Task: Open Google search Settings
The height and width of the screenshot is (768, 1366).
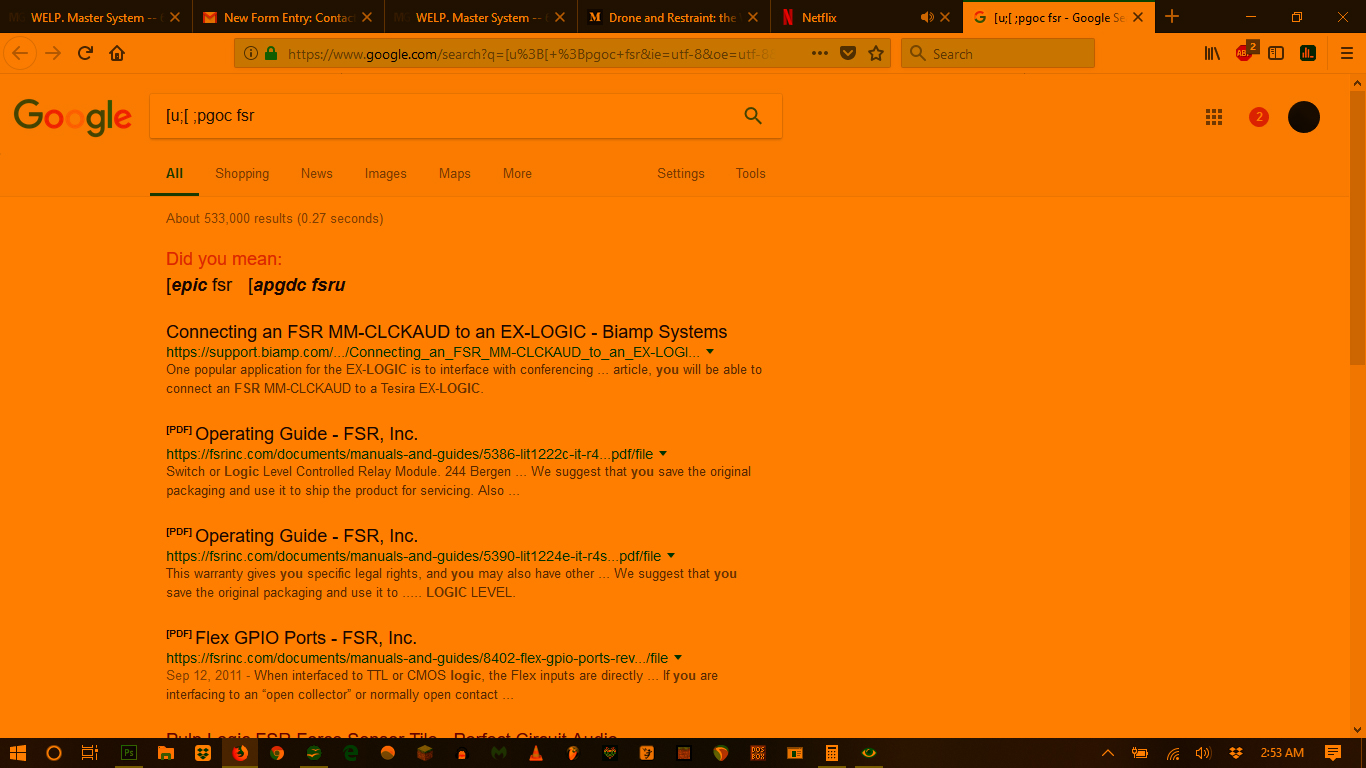Action: click(681, 173)
